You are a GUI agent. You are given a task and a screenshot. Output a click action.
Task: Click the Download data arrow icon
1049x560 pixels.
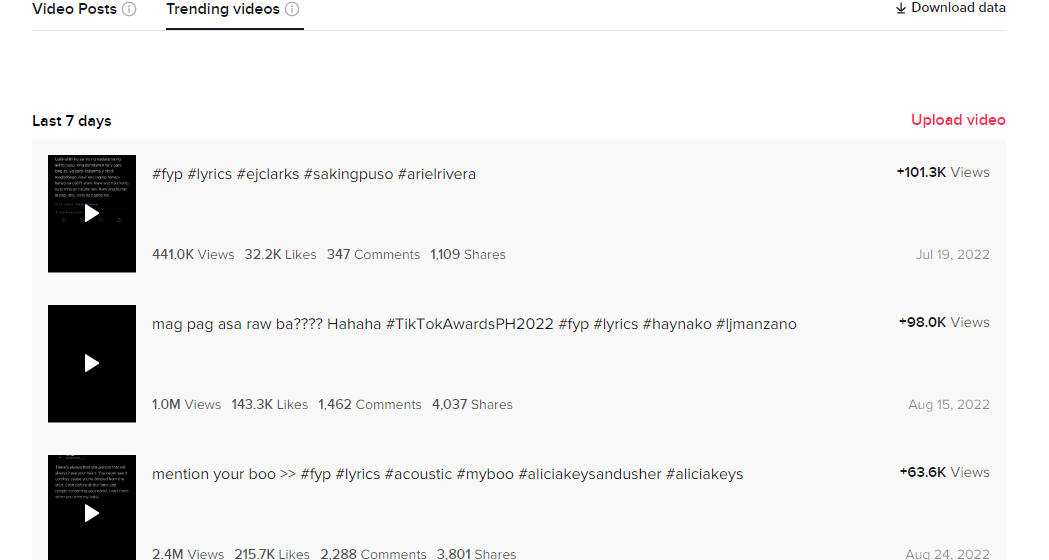pos(900,8)
